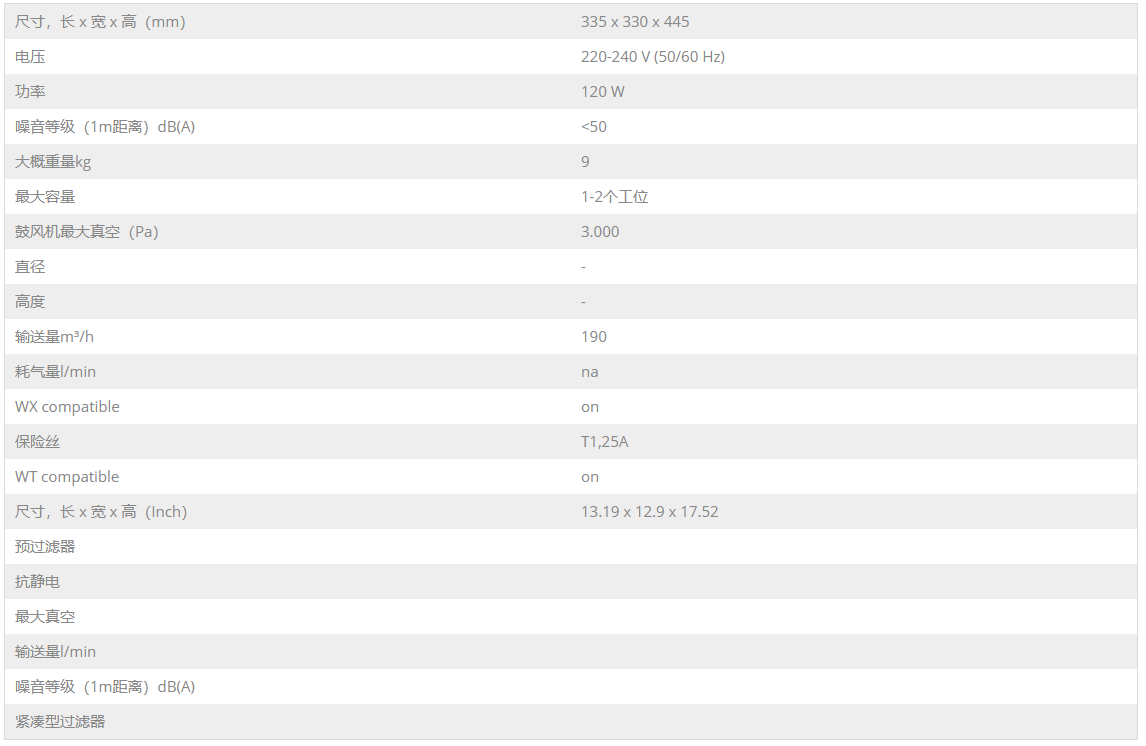The width and height of the screenshot is (1146, 746).
Task: Click the 紧凑型过滤器 row label
Action: coord(60,722)
